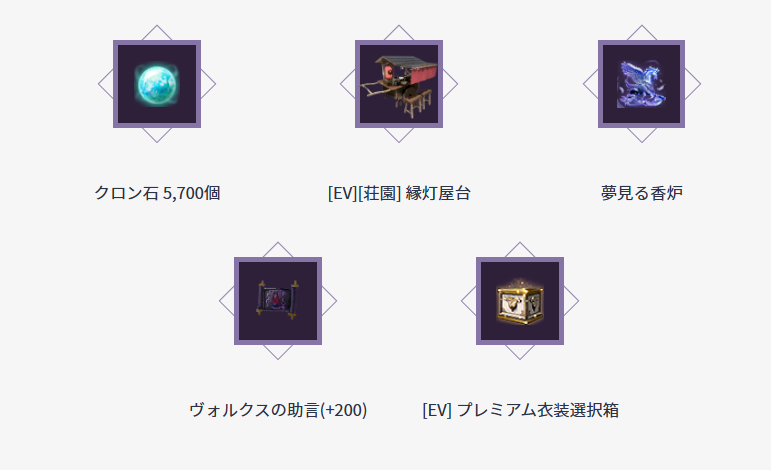Select the red lantern food stall icon
This screenshot has width=771, height=470.
[x=399, y=87]
